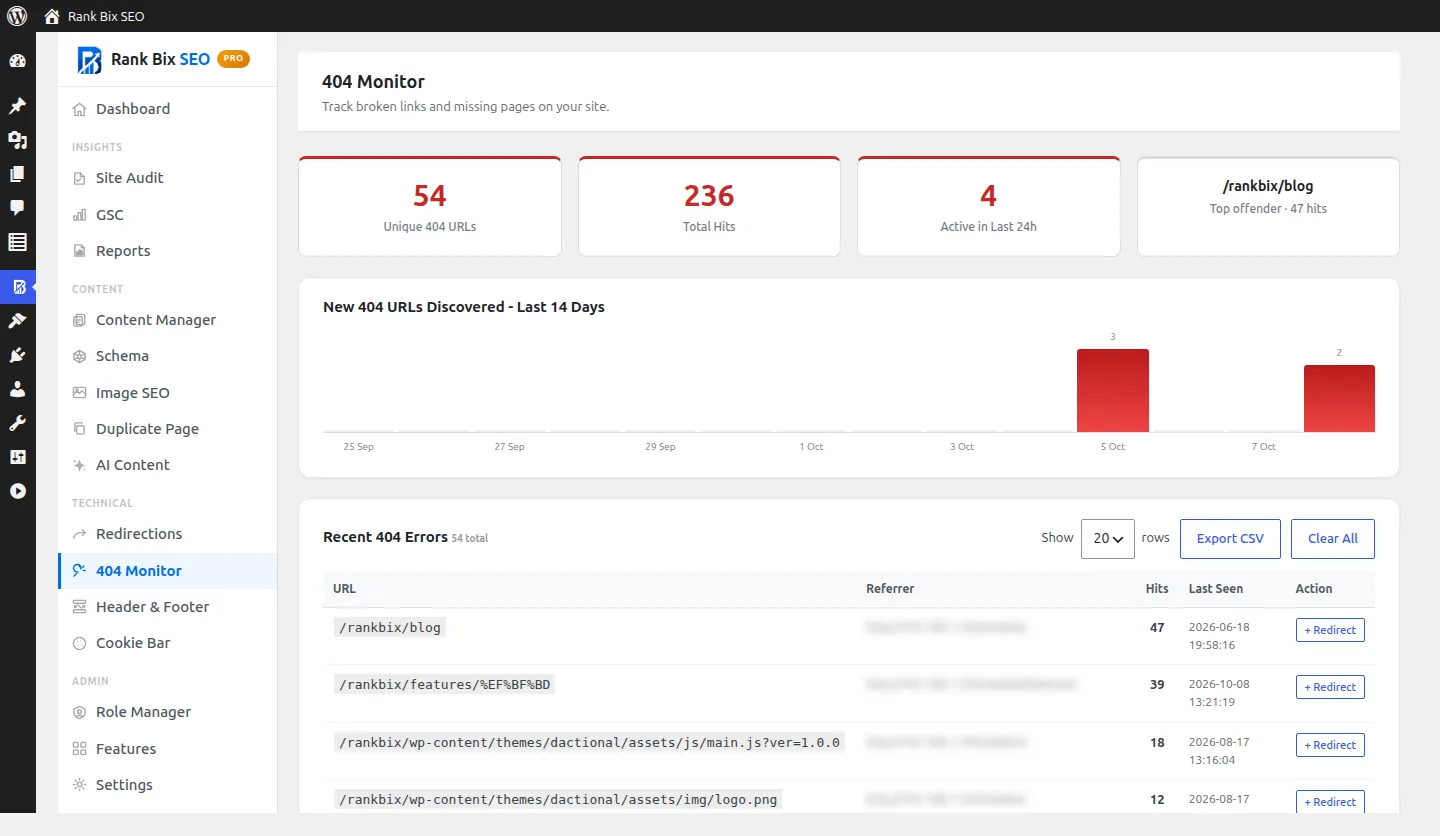Select the Schema menu item

pyautogui.click(x=167, y=356)
